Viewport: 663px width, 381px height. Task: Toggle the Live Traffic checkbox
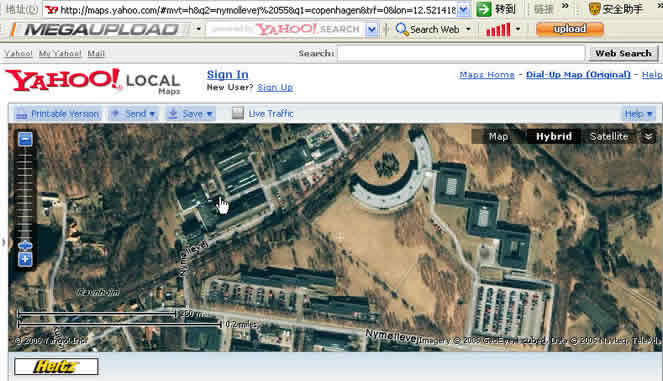(x=238, y=113)
